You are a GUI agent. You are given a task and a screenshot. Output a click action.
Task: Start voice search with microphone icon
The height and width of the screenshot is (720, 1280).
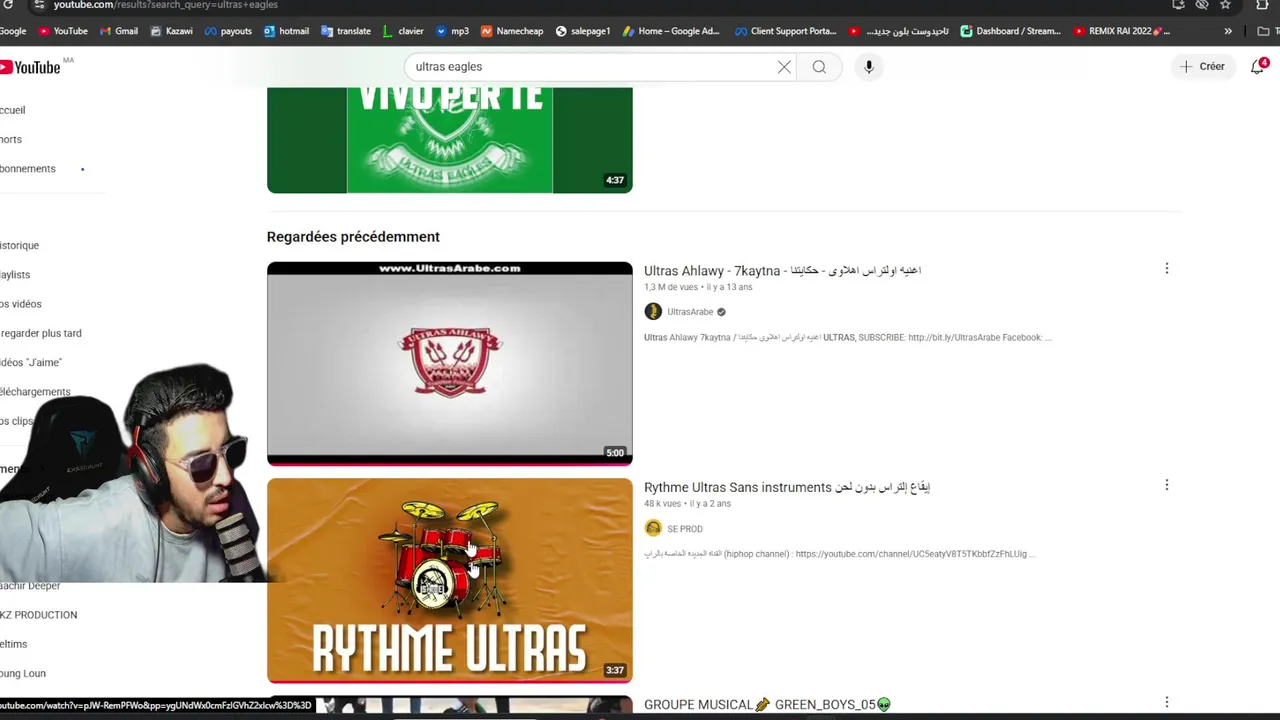[x=869, y=67]
